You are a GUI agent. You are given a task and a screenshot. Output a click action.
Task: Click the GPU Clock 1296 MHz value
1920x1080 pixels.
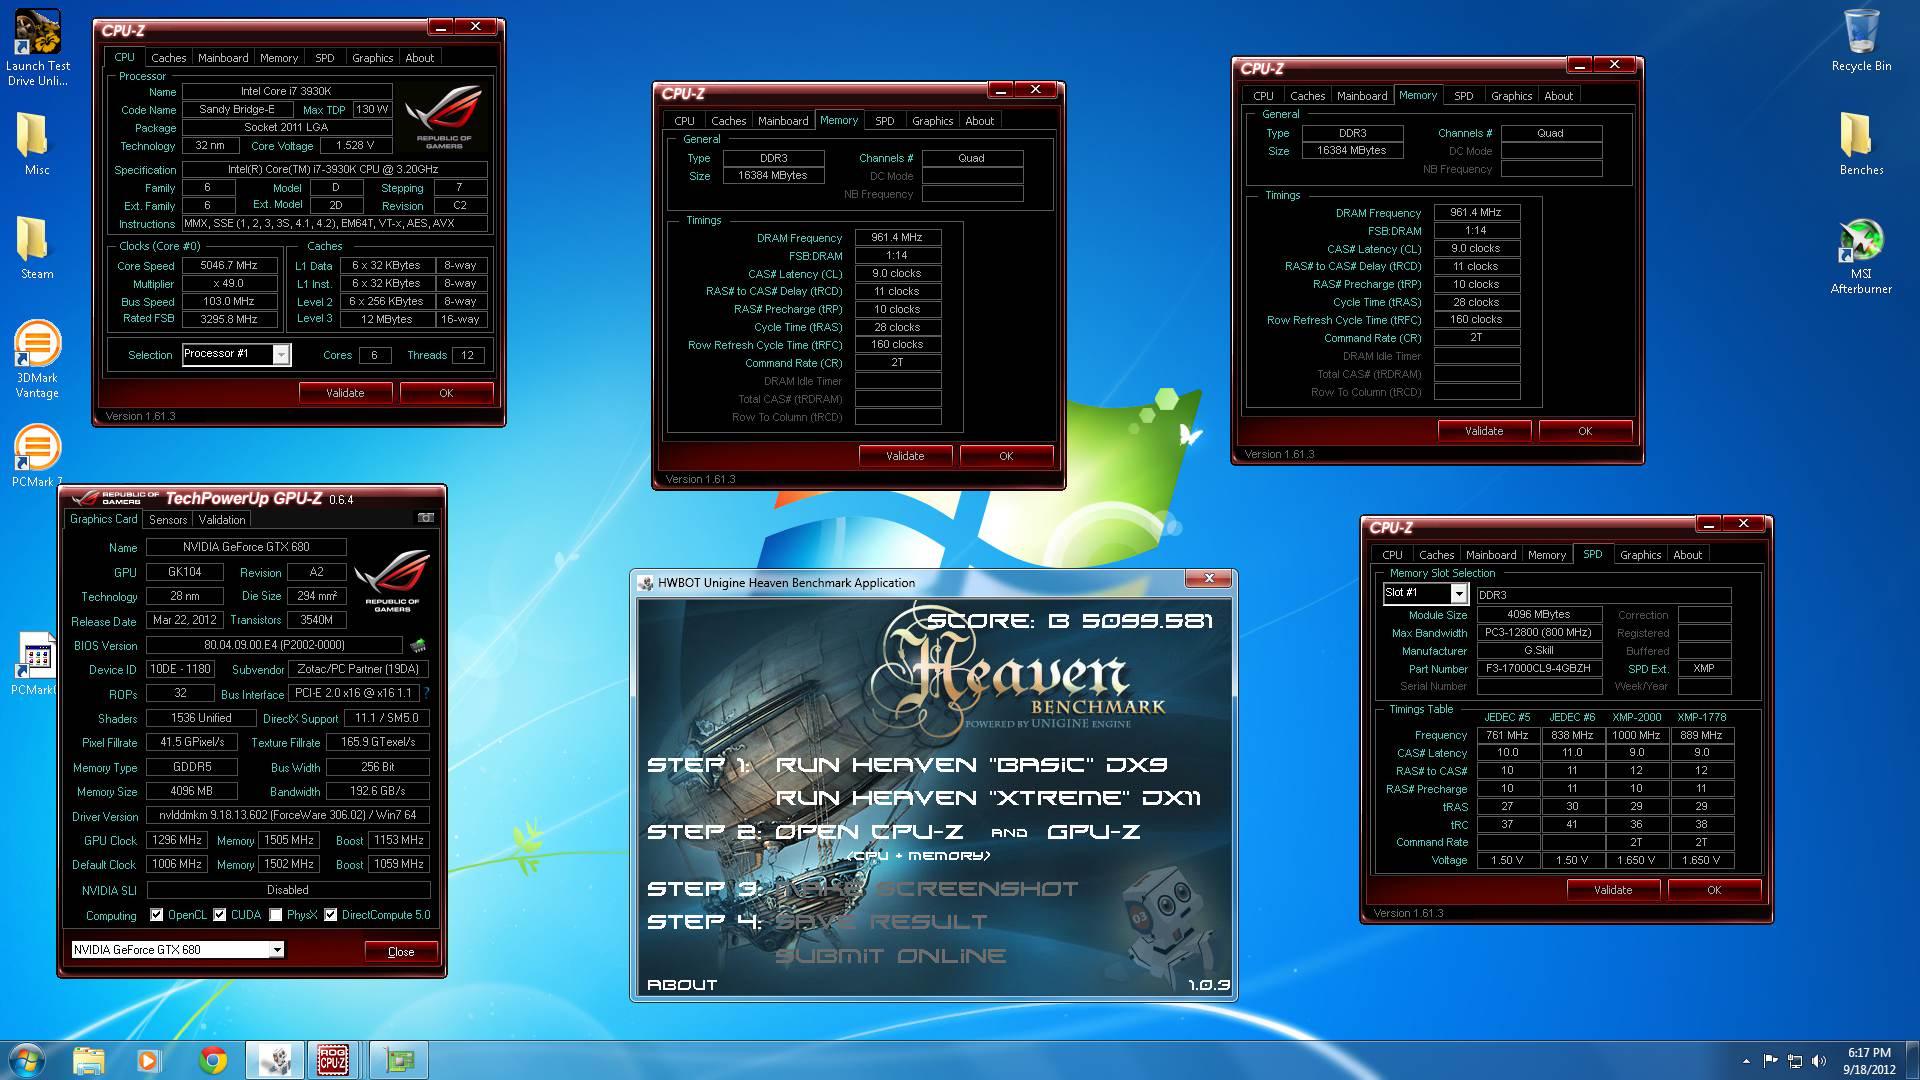pos(177,841)
